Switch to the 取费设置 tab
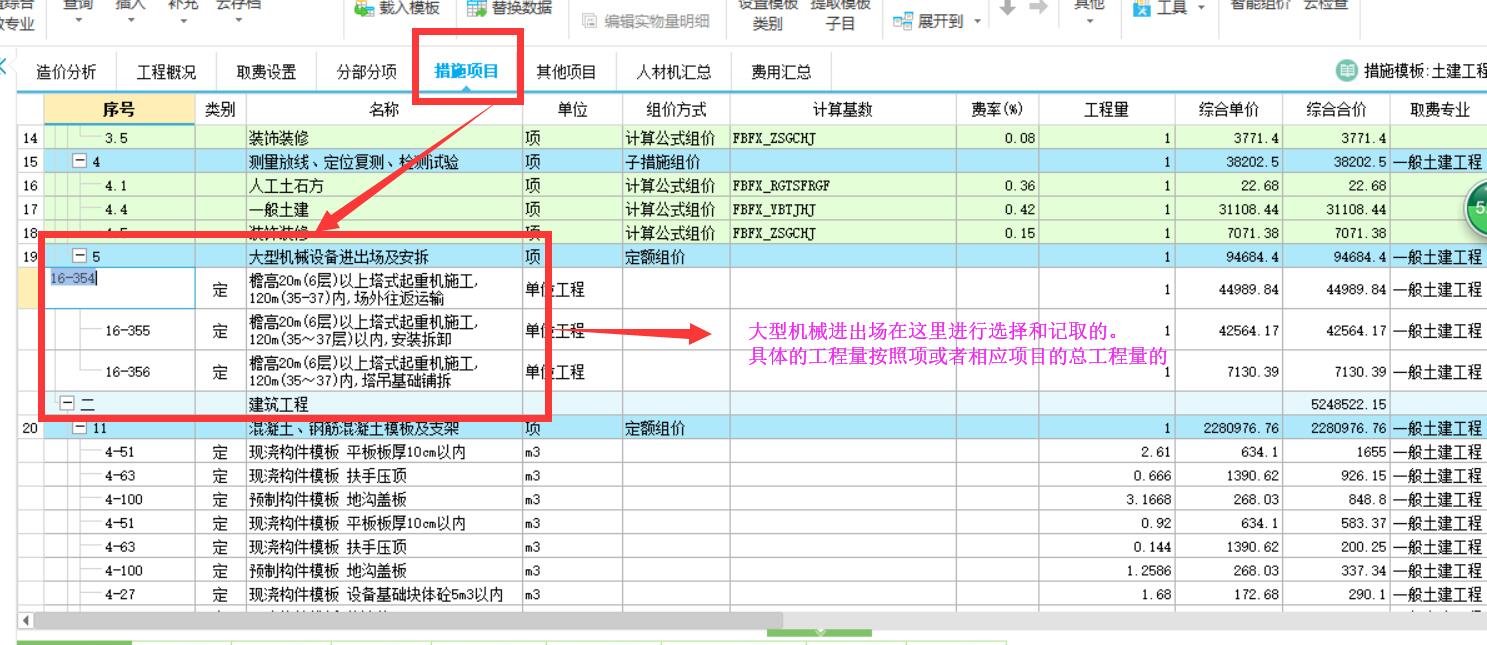1487x645 pixels. (267, 72)
